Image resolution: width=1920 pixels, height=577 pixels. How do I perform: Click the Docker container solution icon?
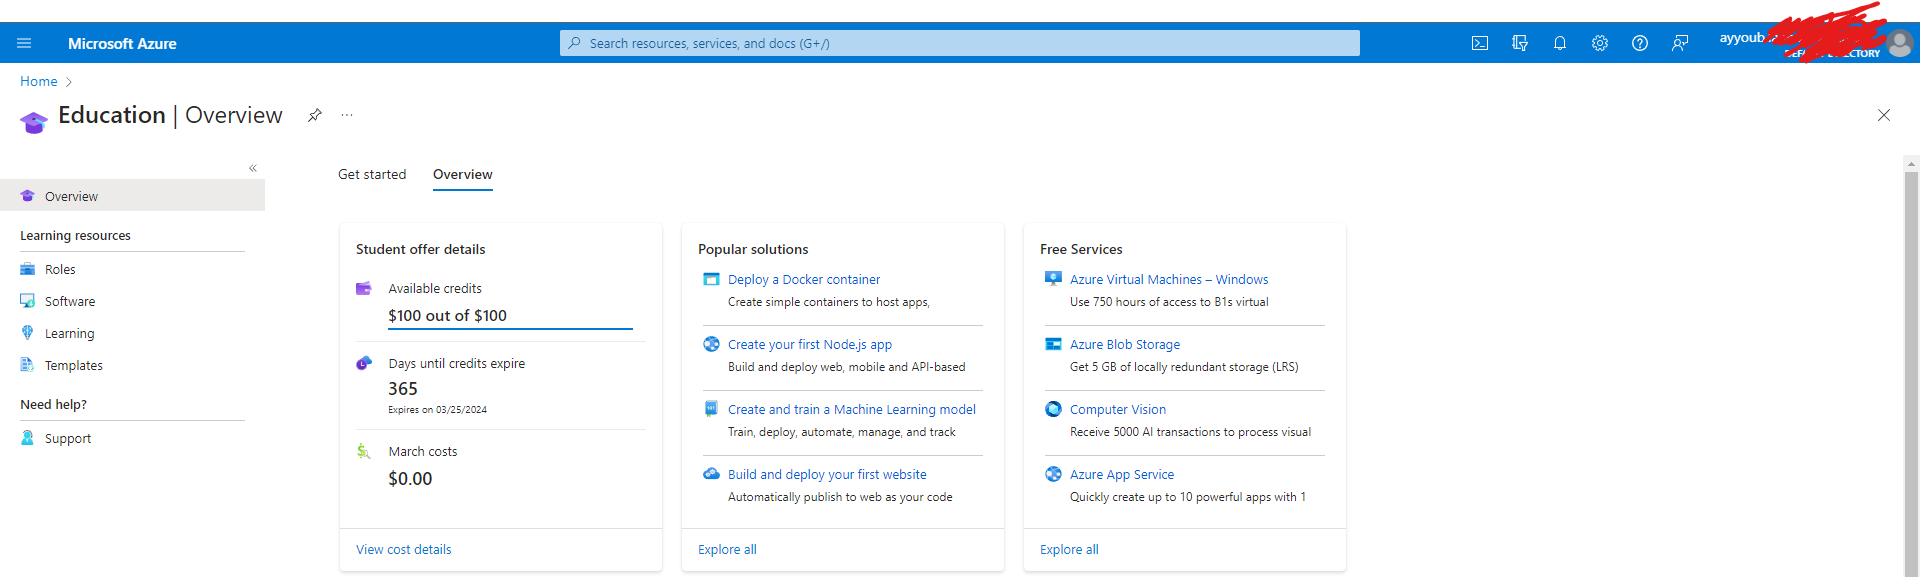711,279
